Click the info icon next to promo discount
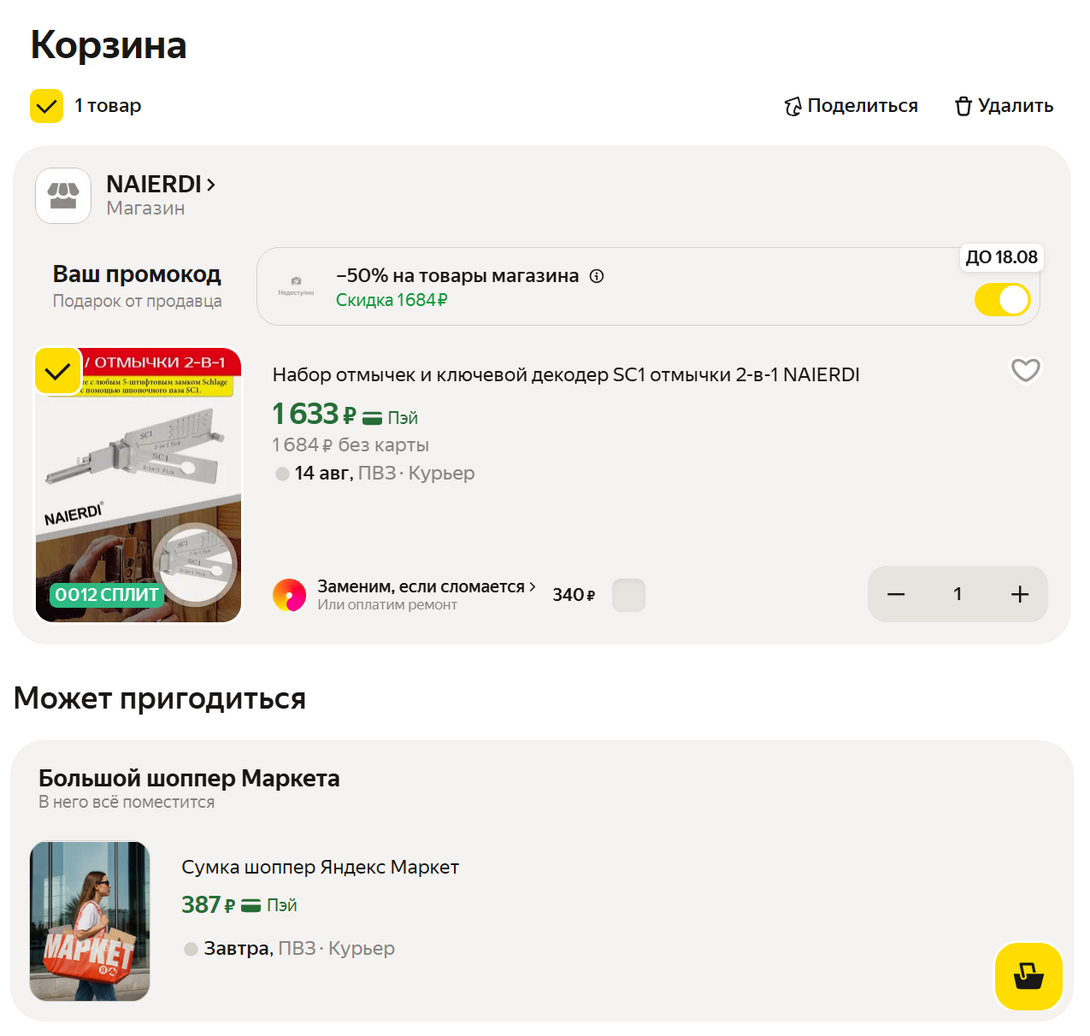 point(596,276)
